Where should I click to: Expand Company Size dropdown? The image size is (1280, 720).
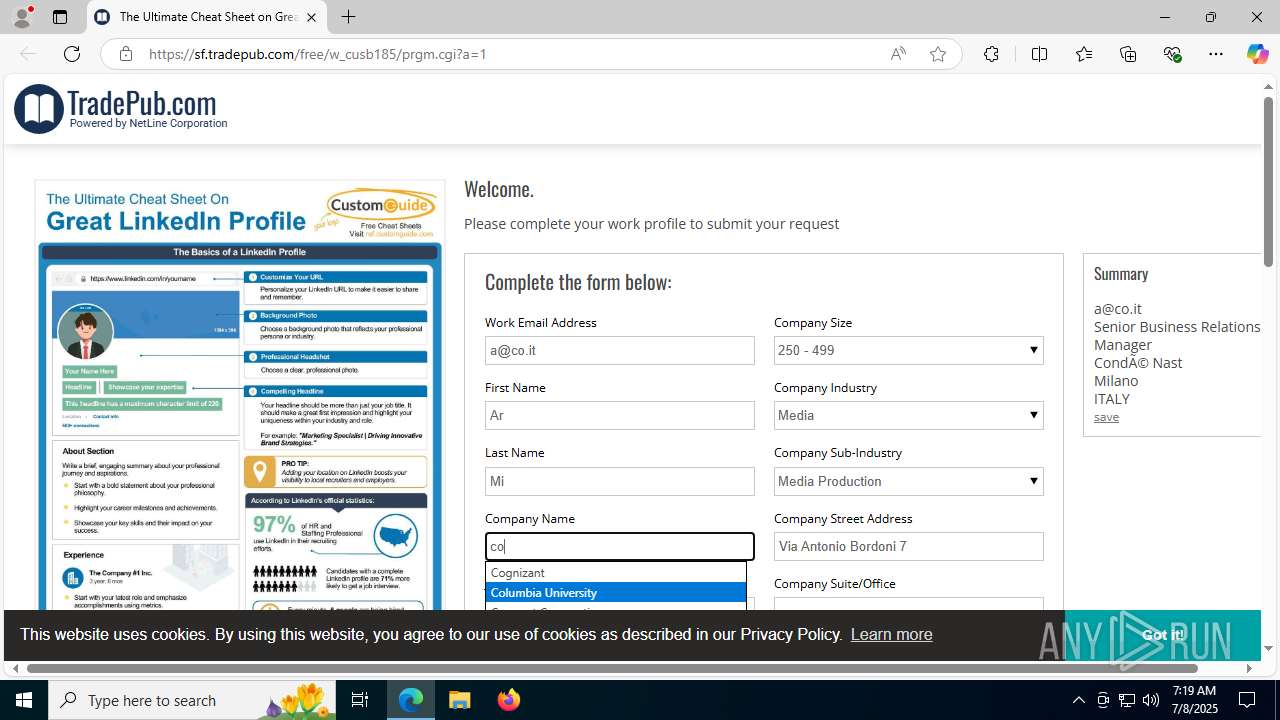(908, 350)
